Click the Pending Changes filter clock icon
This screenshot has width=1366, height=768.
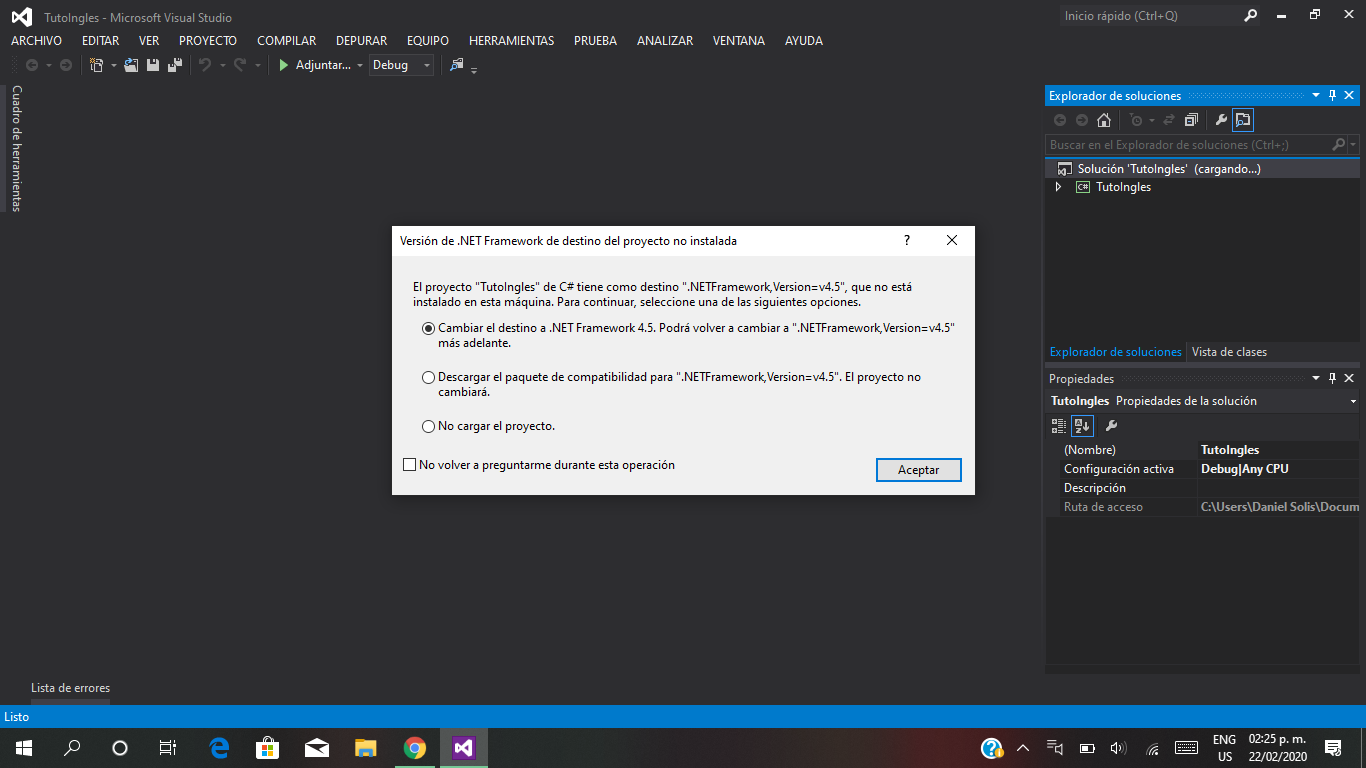pos(1136,120)
